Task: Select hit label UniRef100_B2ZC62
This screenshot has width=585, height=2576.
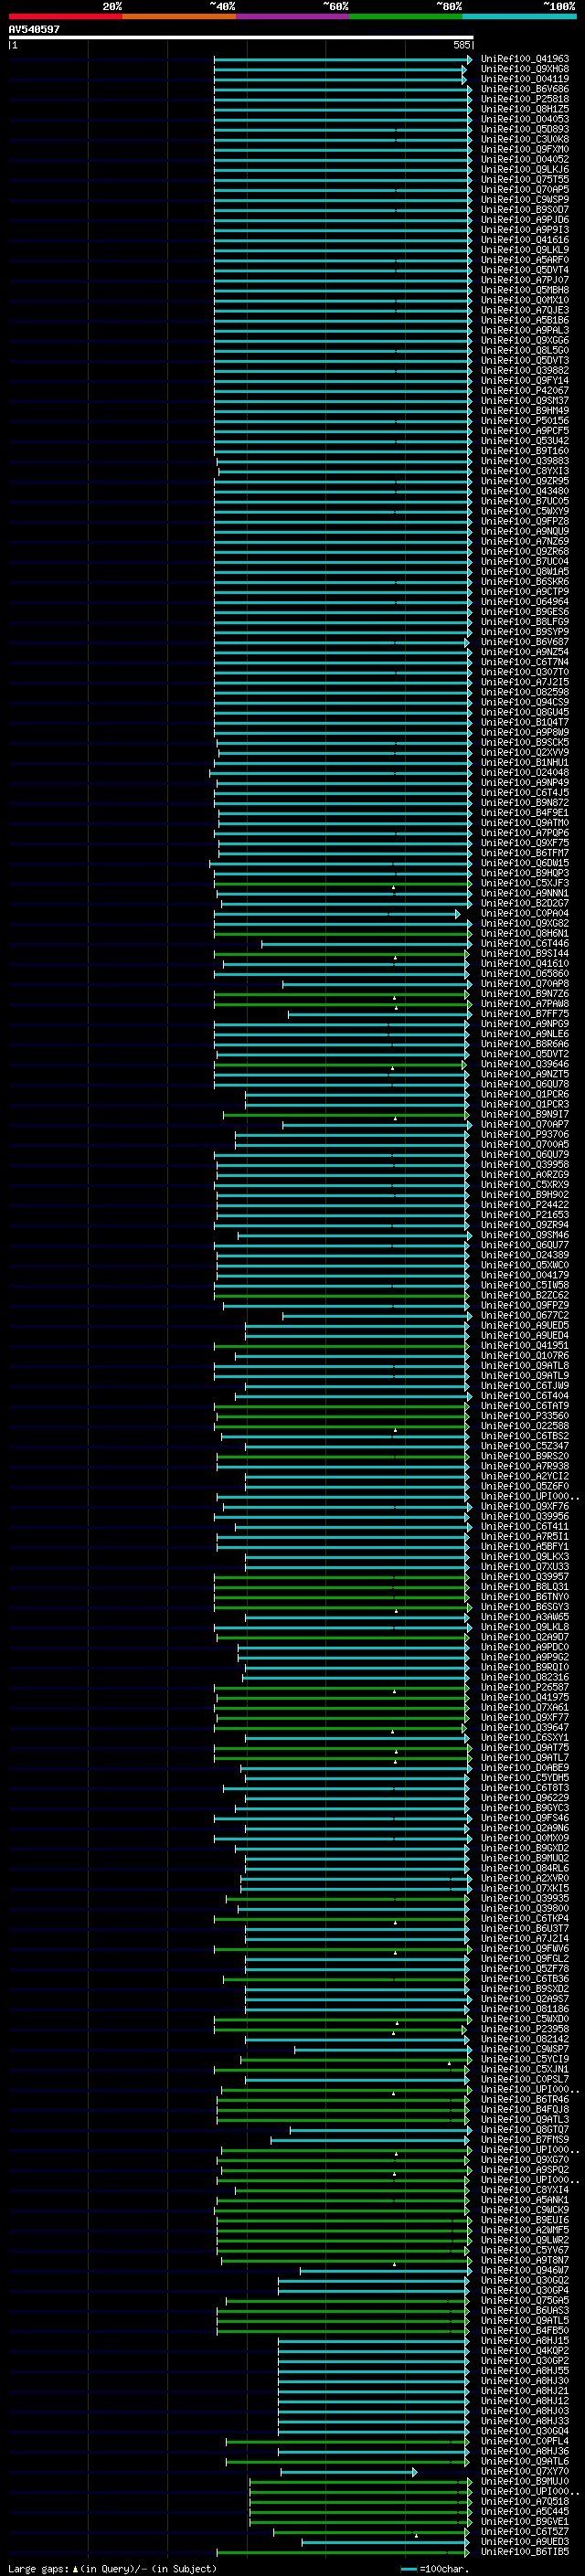Action: coord(525,1296)
